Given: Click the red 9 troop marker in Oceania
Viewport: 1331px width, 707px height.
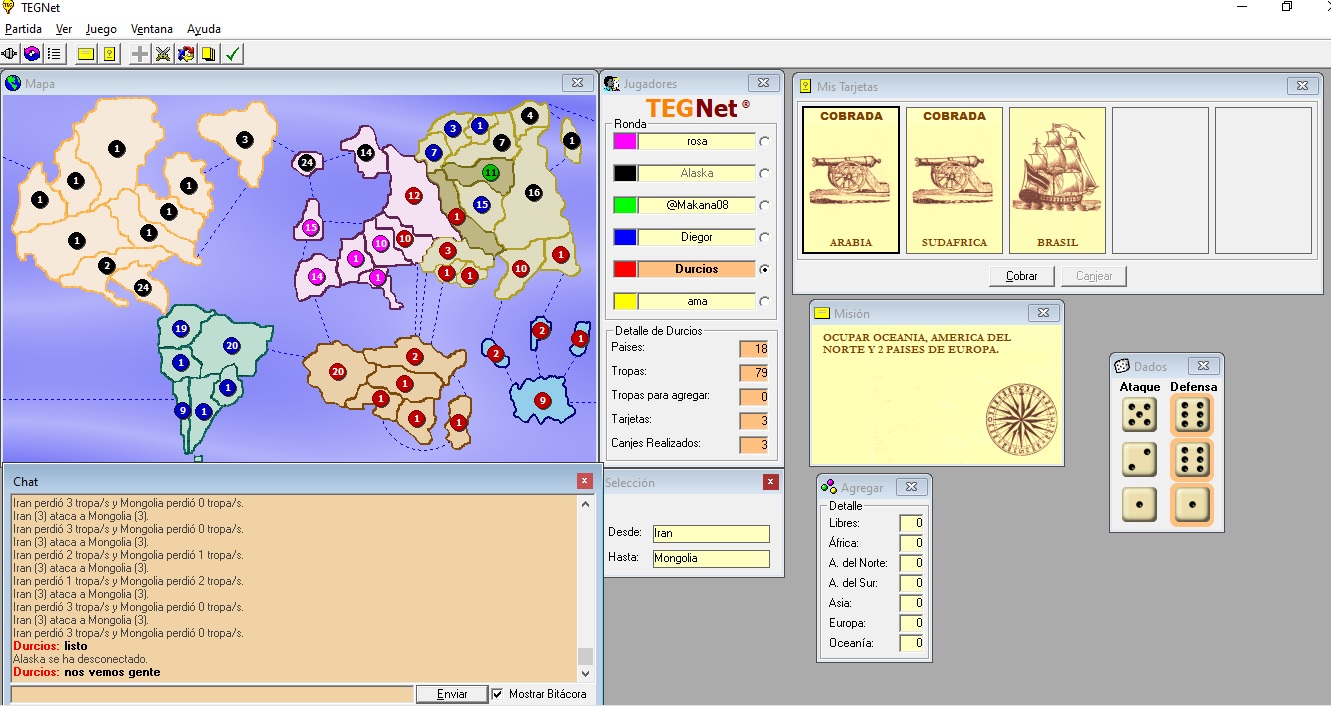Looking at the screenshot, I should coord(543,400).
